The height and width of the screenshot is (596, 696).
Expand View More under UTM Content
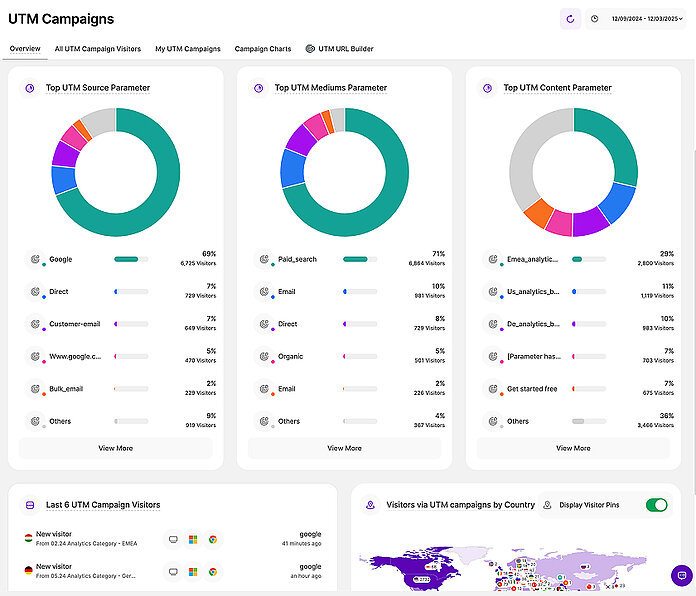573,448
